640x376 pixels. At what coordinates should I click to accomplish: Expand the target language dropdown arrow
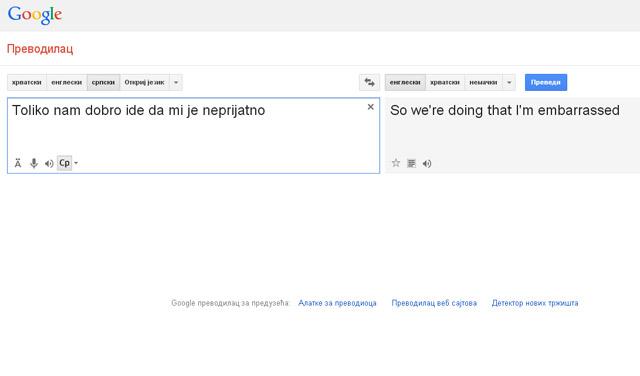(x=509, y=82)
